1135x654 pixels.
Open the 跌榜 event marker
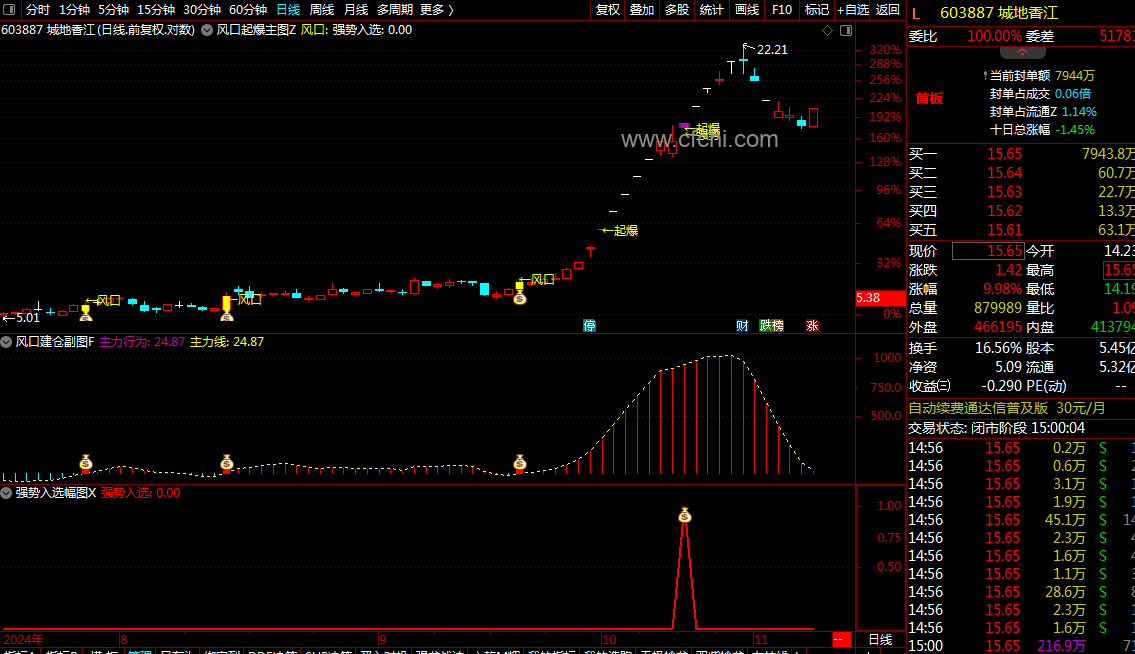[x=771, y=326]
